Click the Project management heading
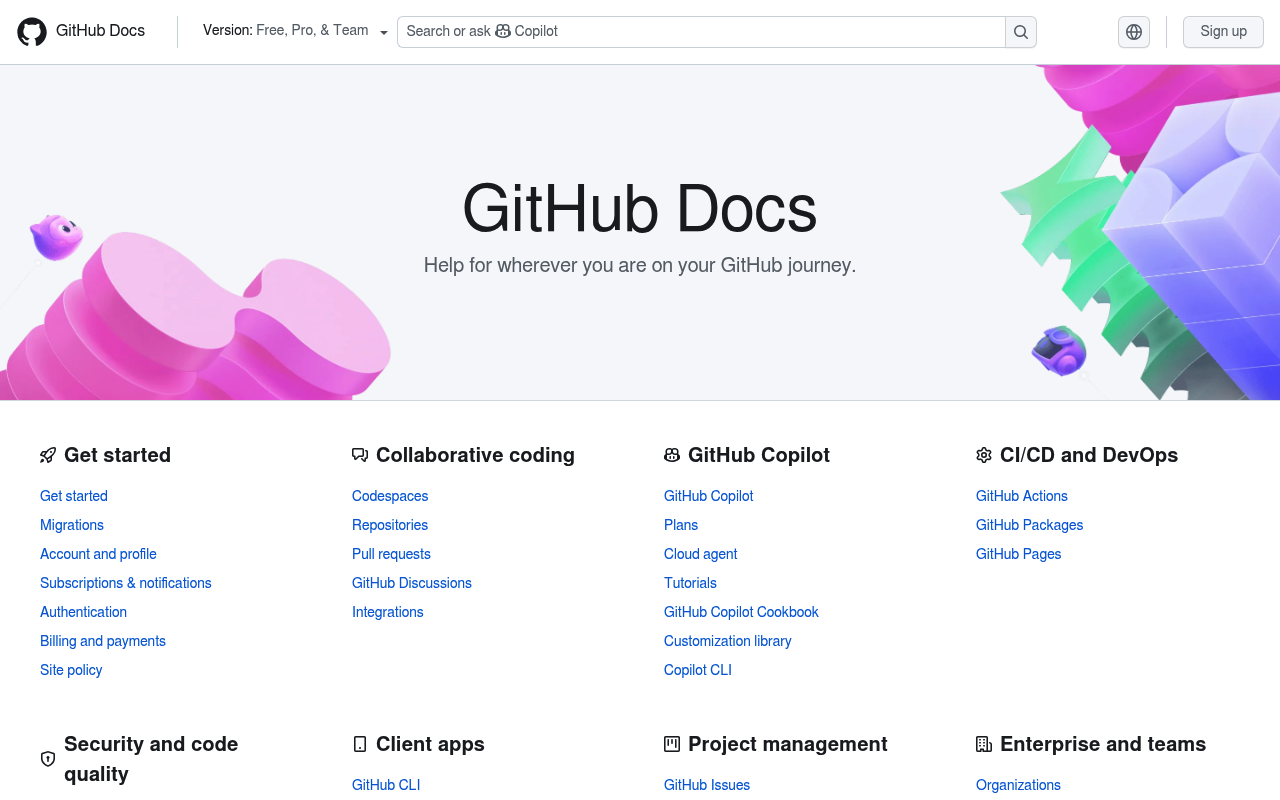1280x800 pixels. tap(788, 744)
